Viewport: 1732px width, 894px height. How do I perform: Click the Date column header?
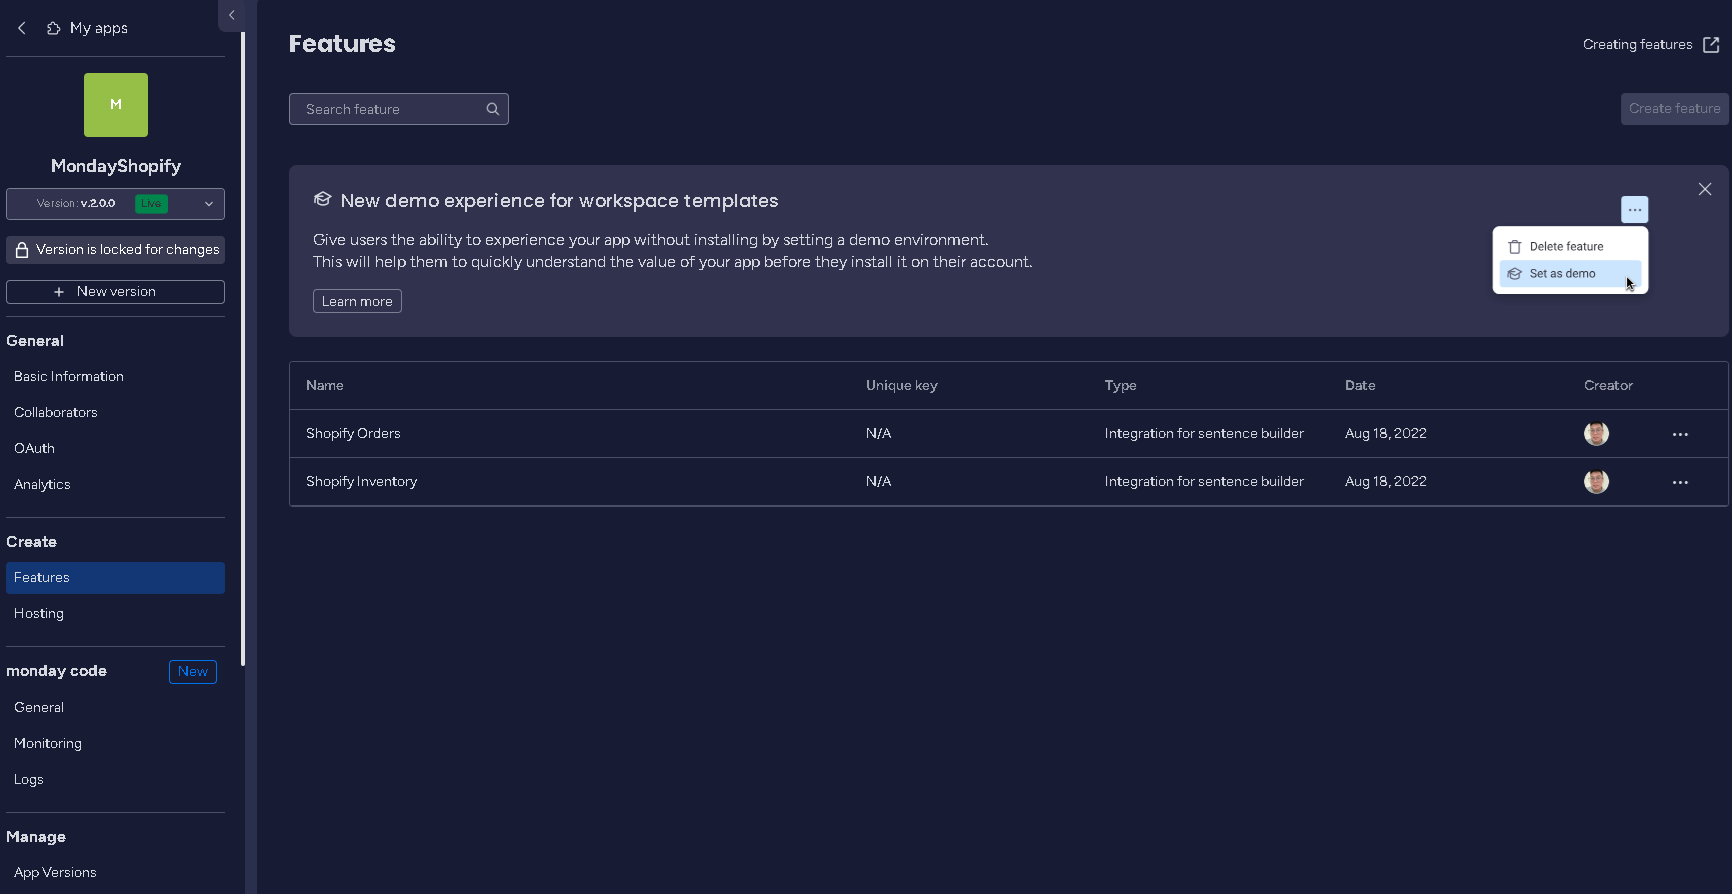pos(1360,386)
